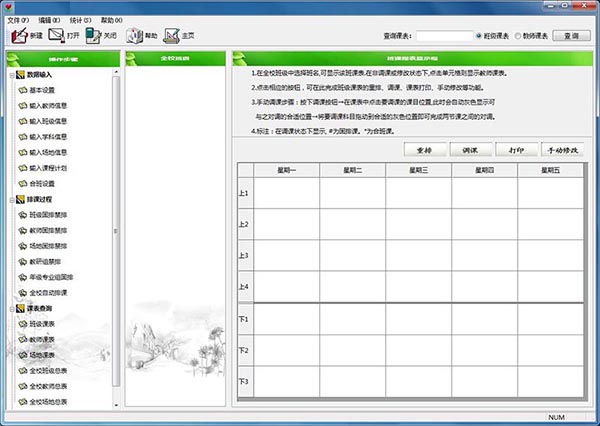Viewport: 600px width, 426px height.
Task: Choose the 教师课表 radio button near search
Action: click(518, 36)
